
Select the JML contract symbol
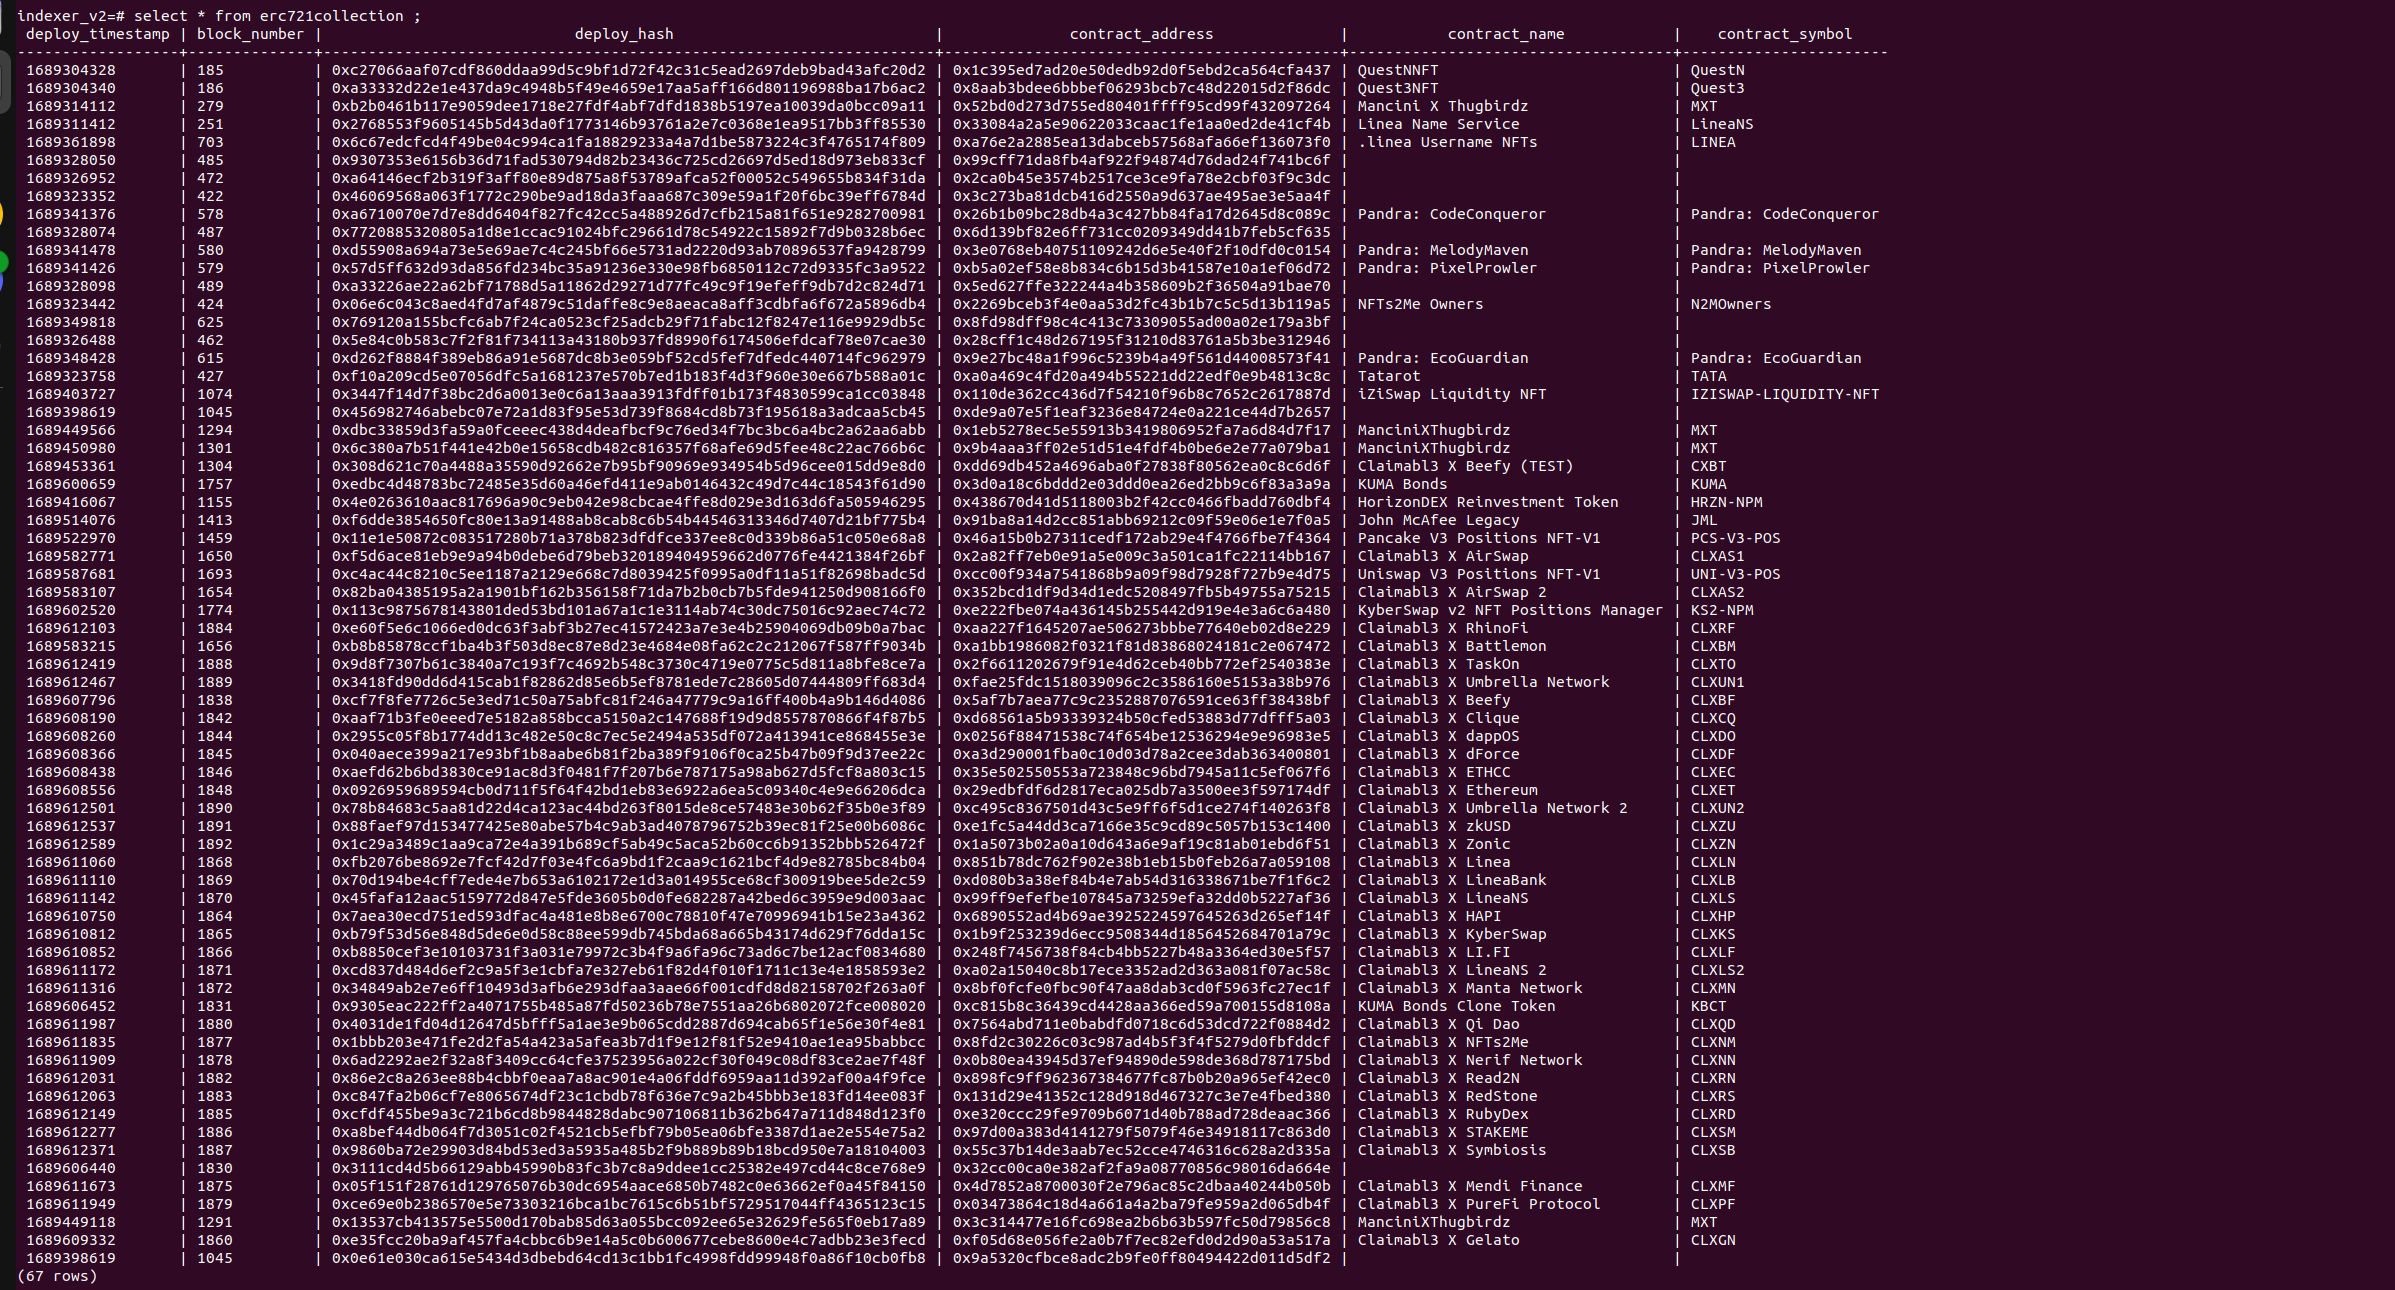point(1704,520)
